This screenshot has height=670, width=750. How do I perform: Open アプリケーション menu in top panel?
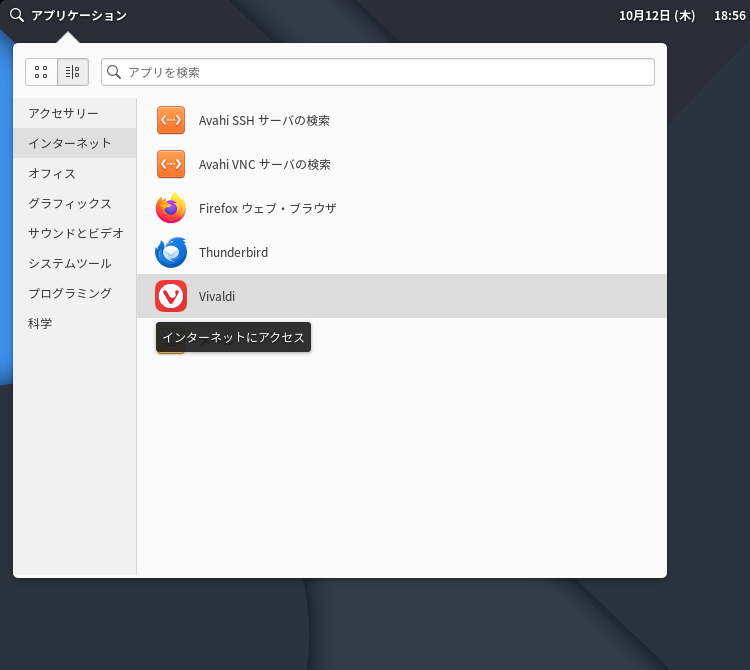(x=79, y=15)
